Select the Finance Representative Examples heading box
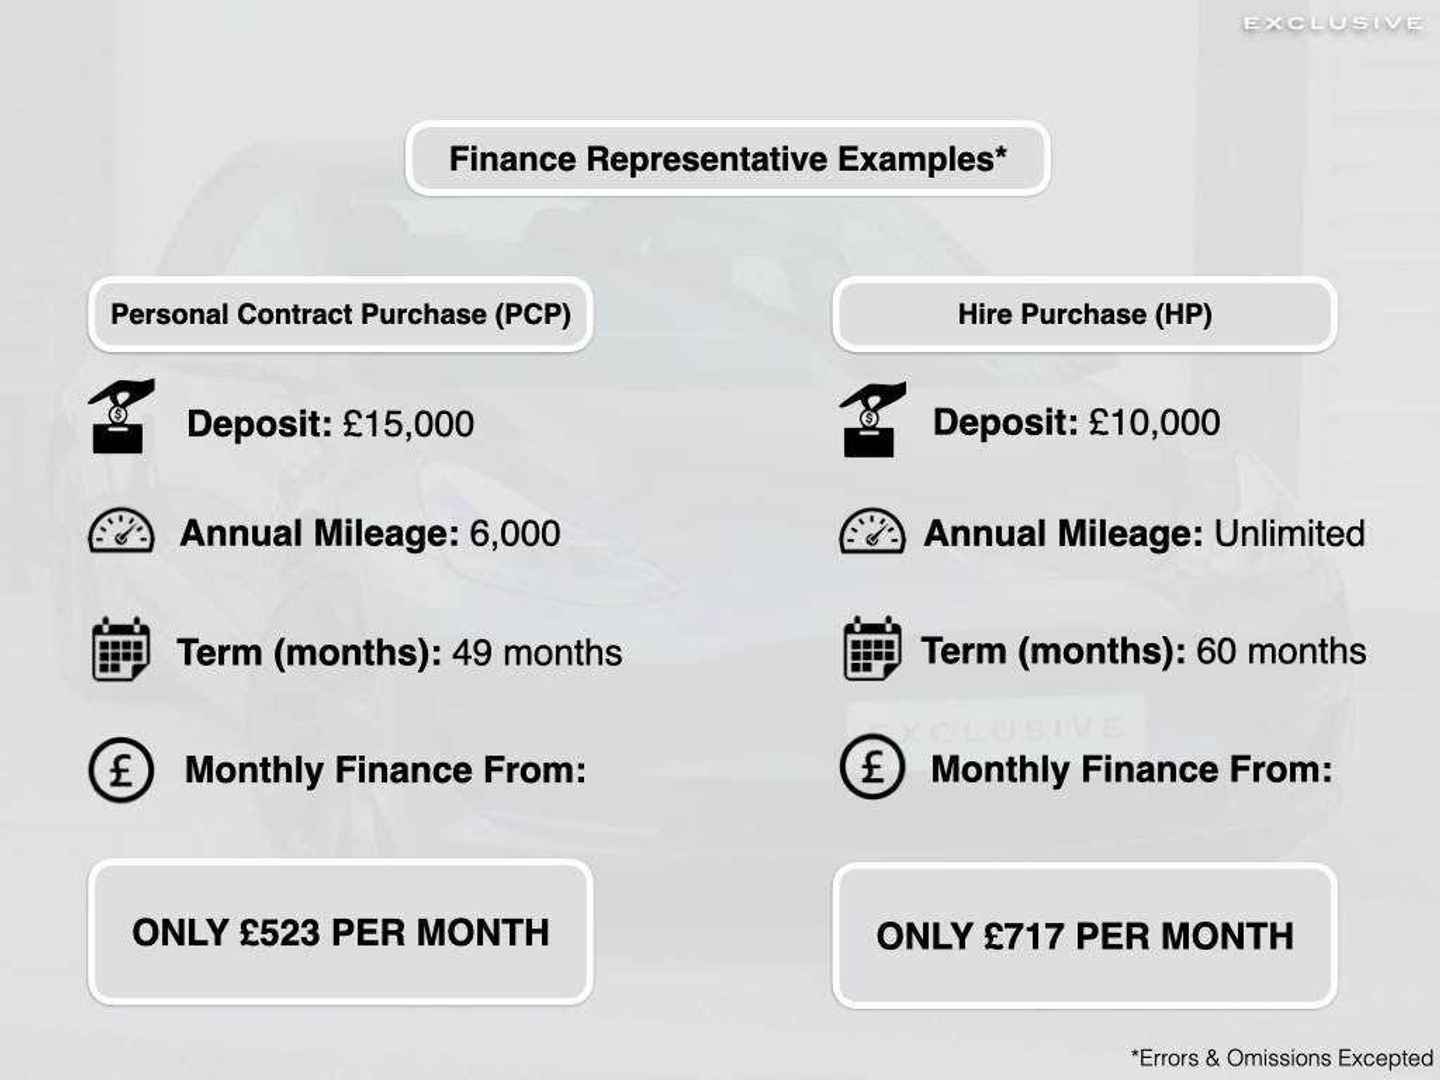The height and width of the screenshot is (1080, 1440). coord(727,158)
